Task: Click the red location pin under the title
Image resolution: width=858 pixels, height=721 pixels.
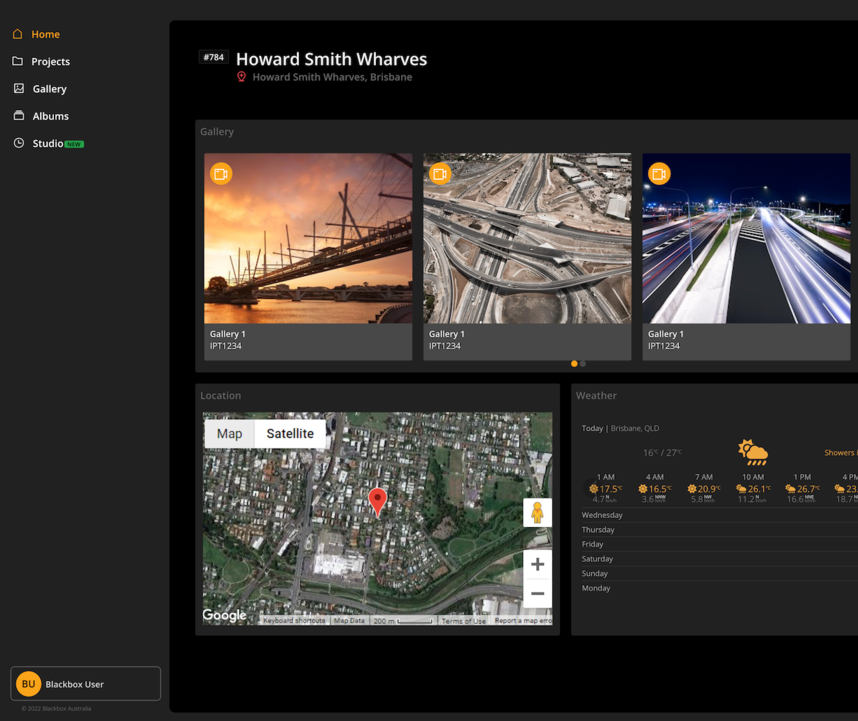Action: coord(241,77)
